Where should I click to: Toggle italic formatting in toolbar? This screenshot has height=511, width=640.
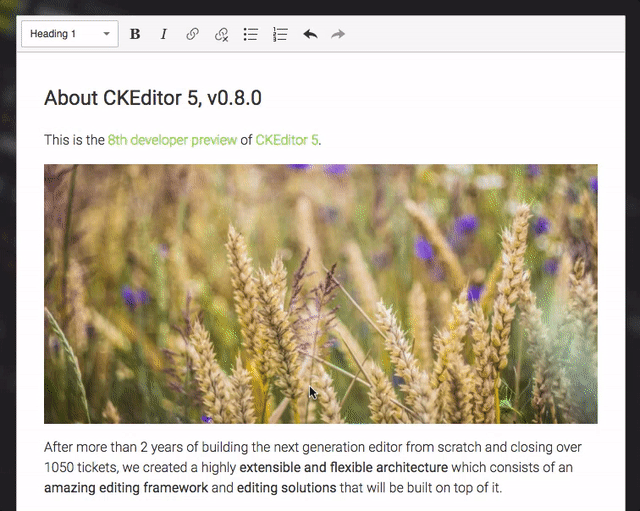click(164, 34)
